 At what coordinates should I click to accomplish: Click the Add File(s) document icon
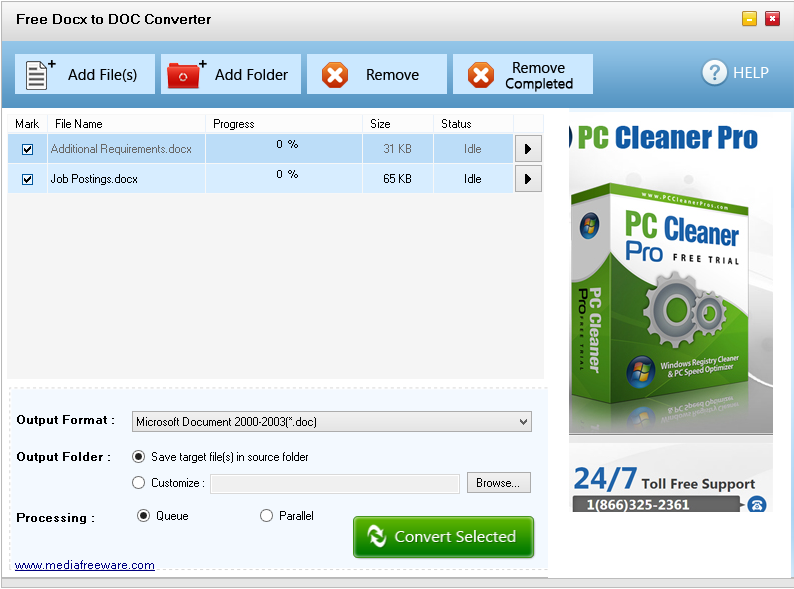coord(40,74)
